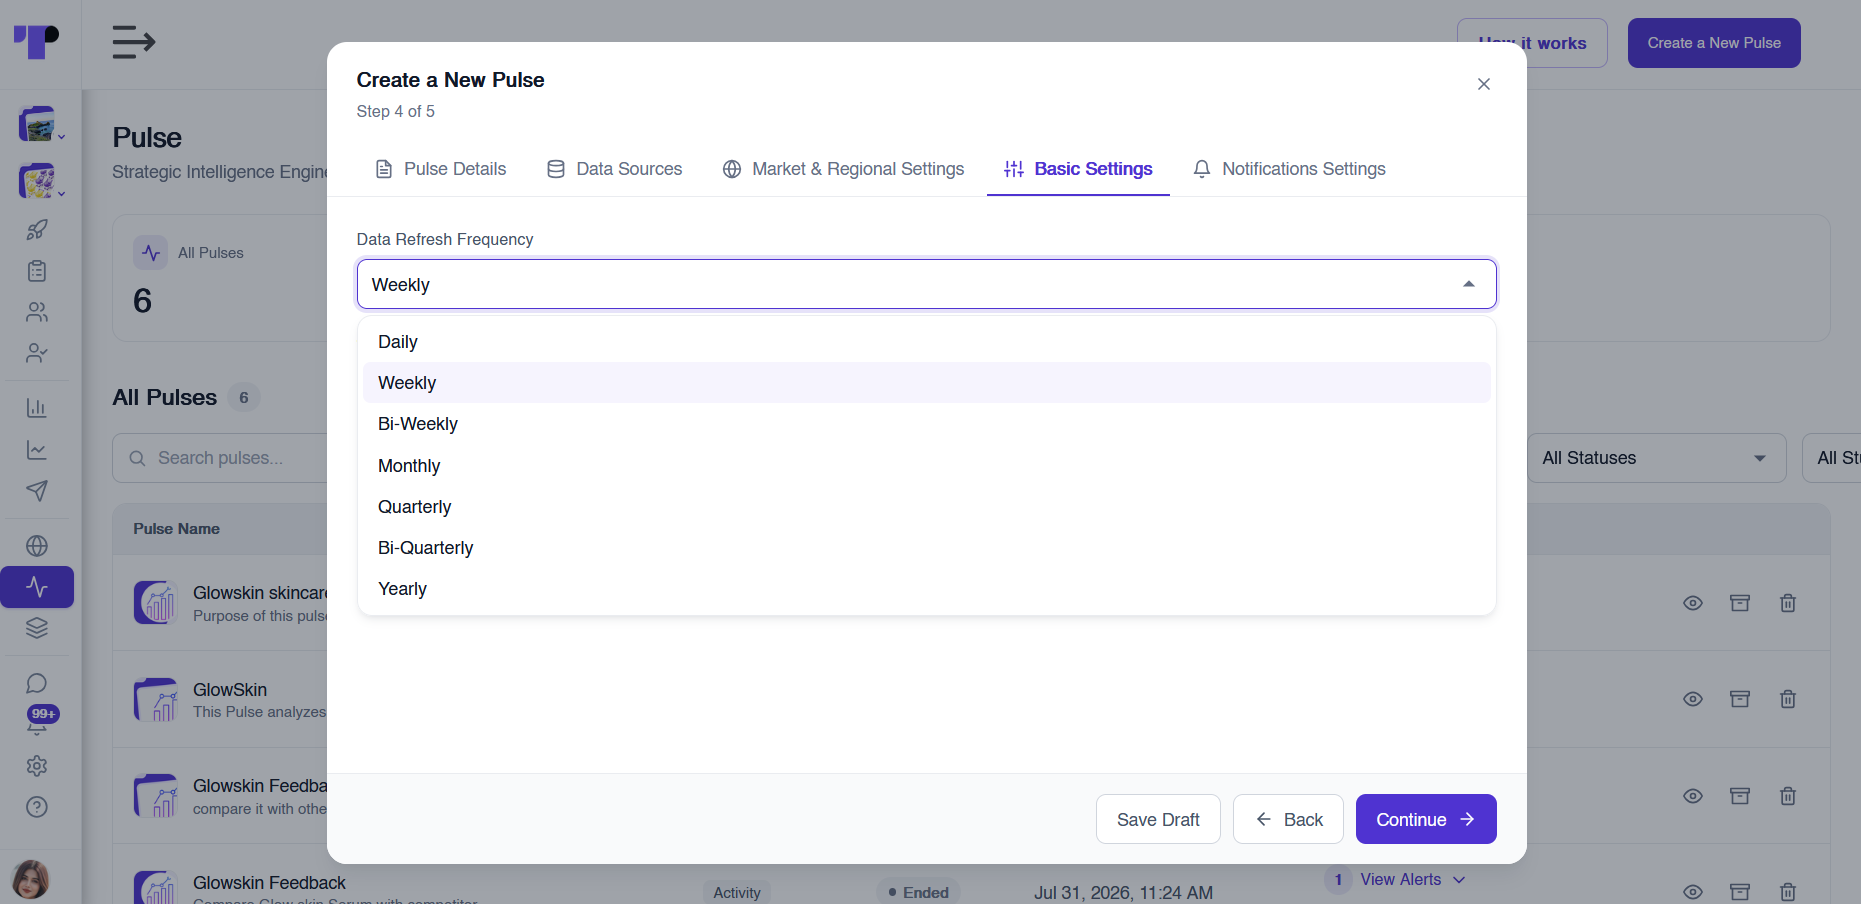Open the line chart sidebar icon
The width and height of the screenshot is (1861, 904).
37,450
